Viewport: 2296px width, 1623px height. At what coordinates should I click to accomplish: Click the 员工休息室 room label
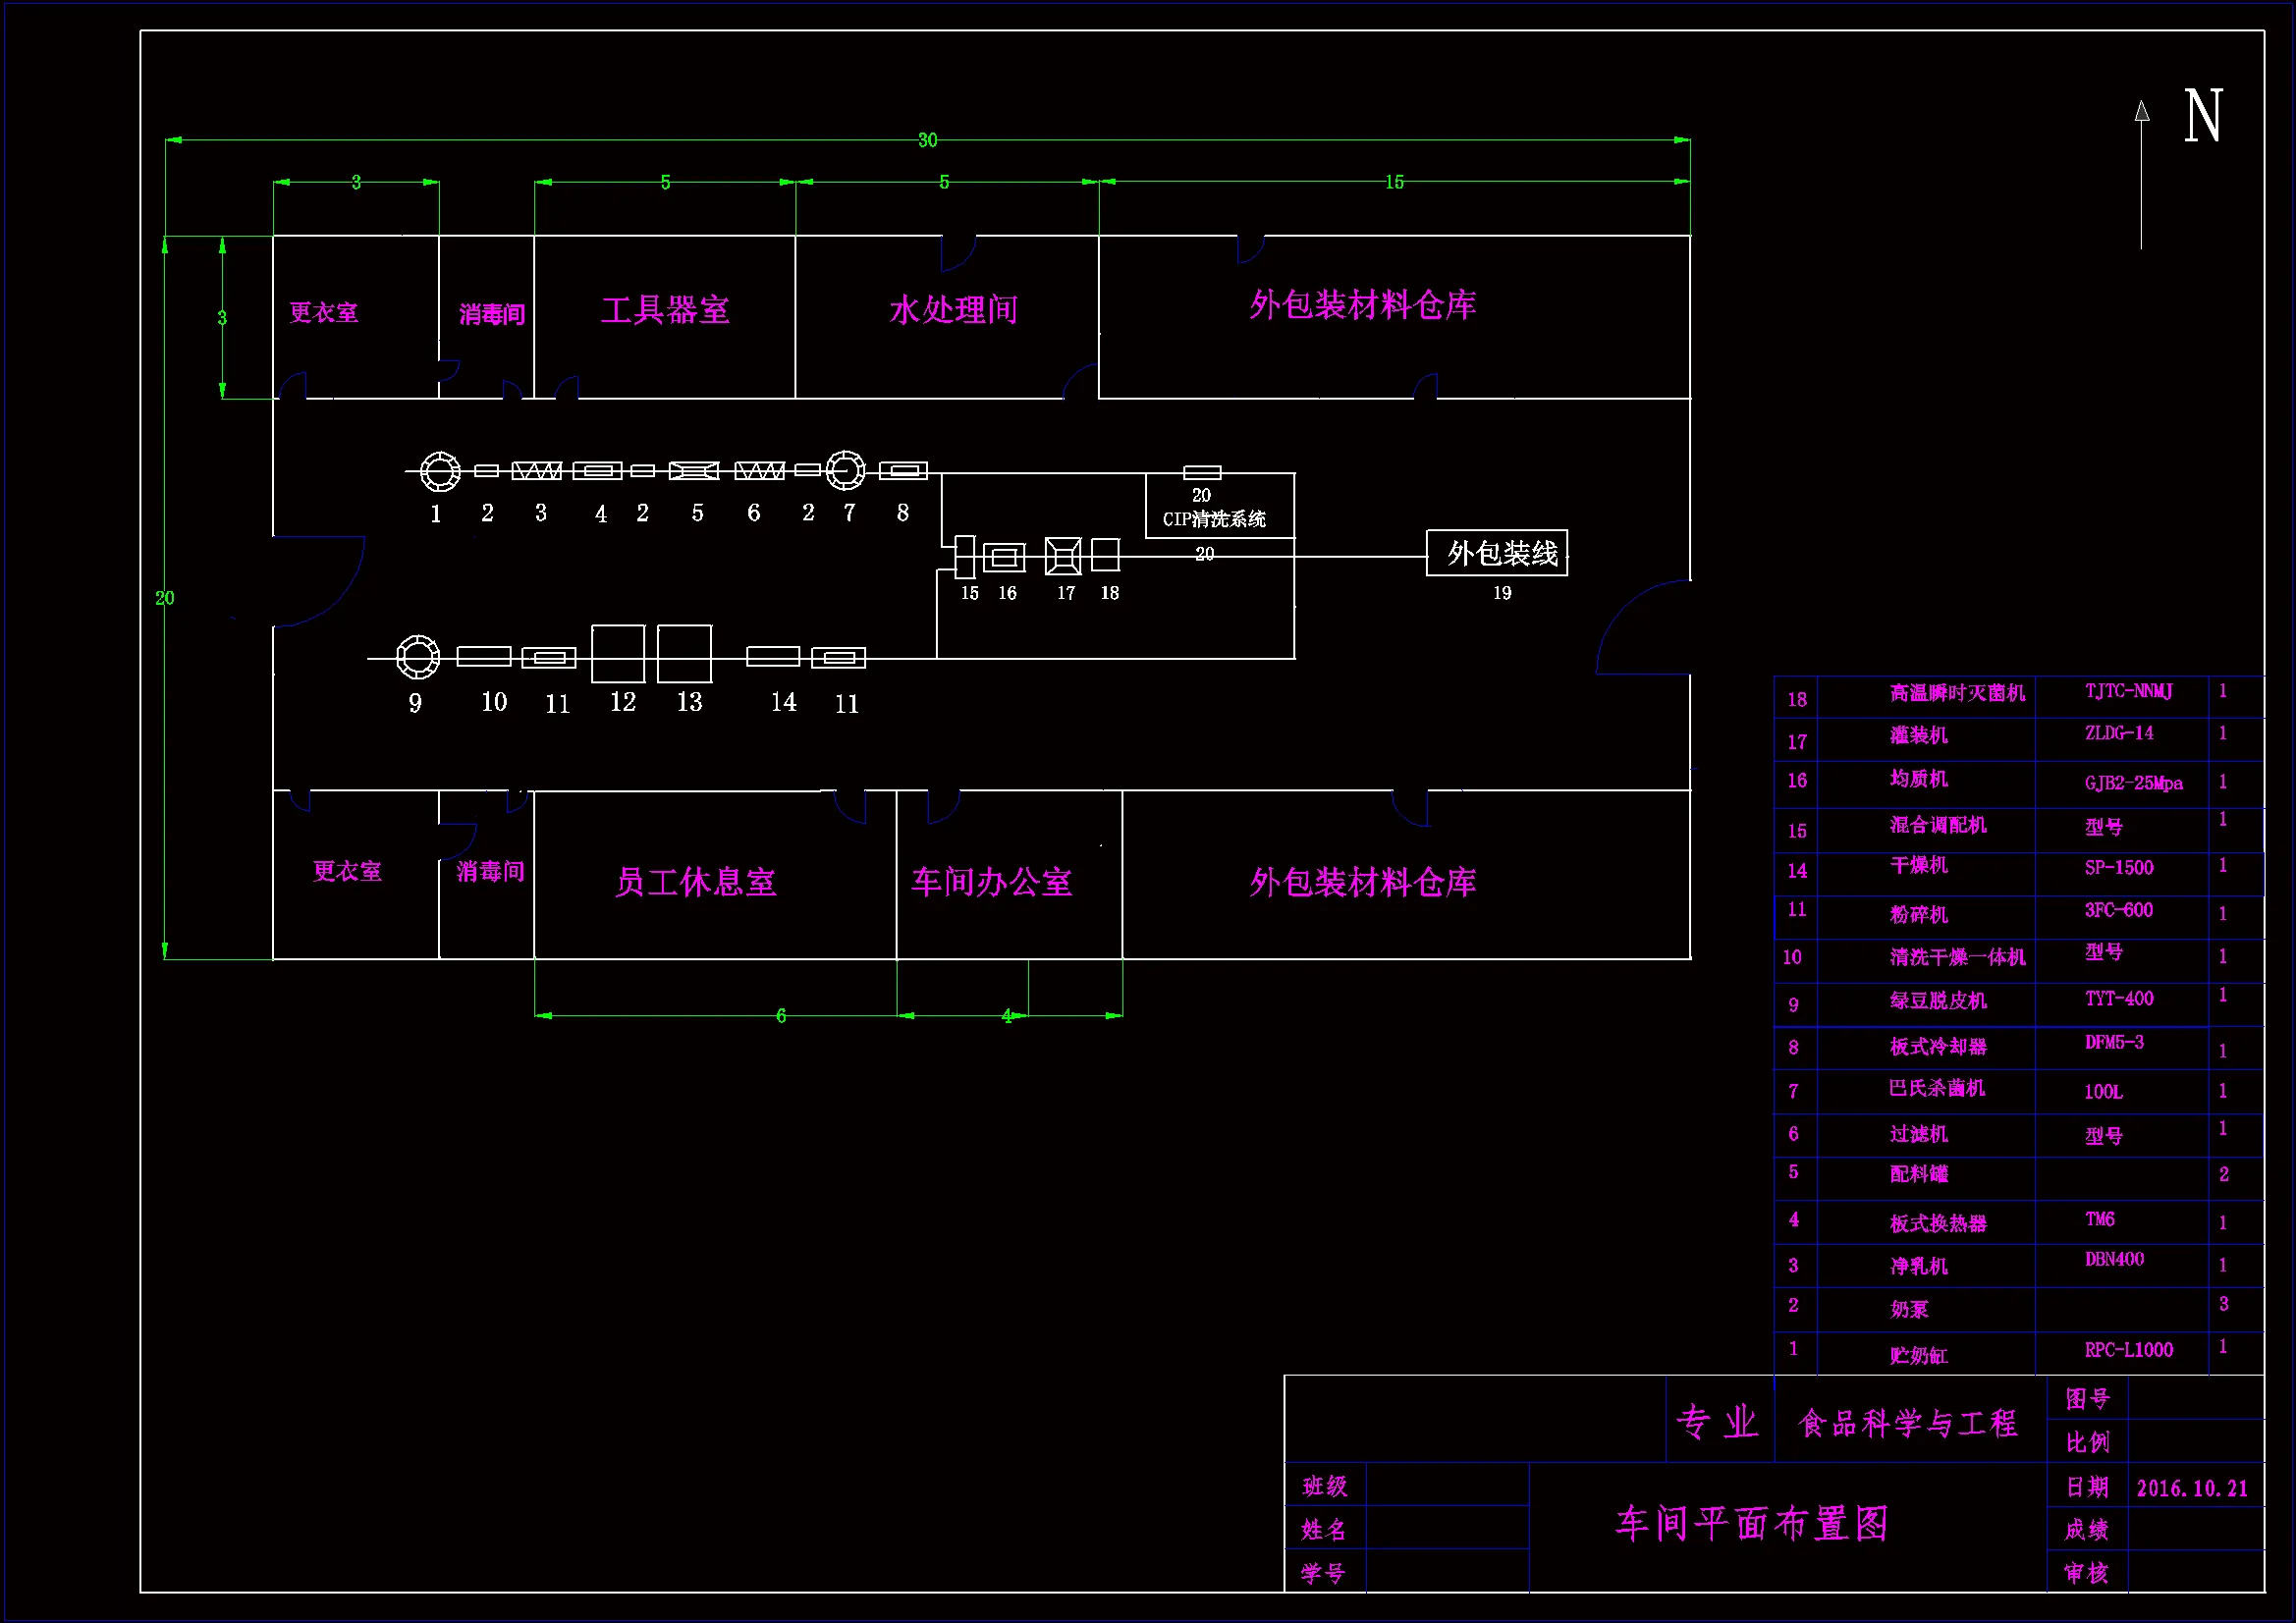[695, 882]
